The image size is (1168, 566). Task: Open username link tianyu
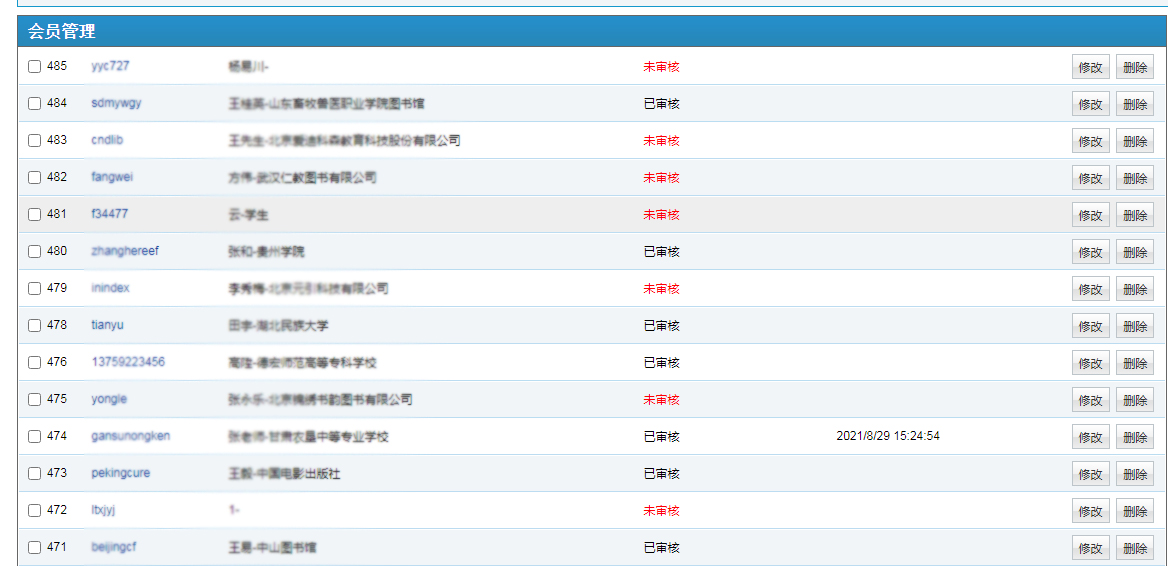click(107, 325)
